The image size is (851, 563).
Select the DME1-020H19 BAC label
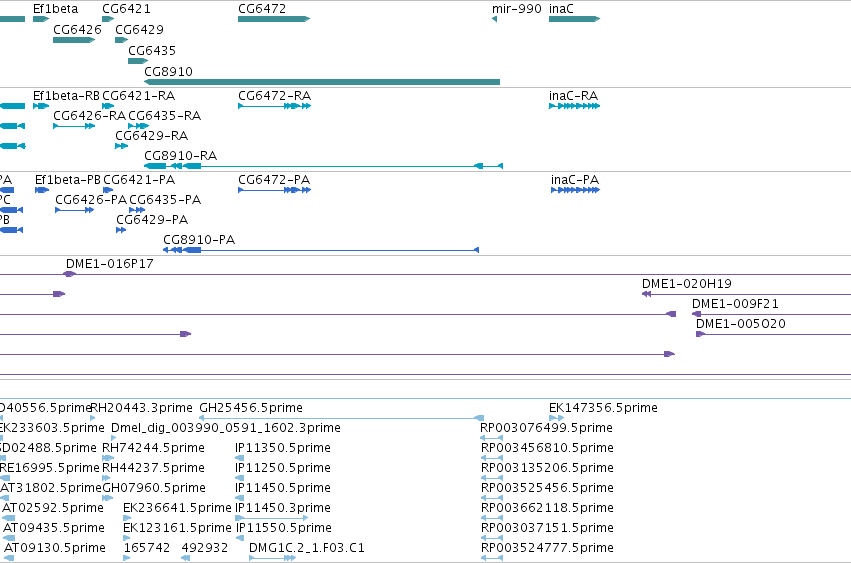tap(687, 284)
